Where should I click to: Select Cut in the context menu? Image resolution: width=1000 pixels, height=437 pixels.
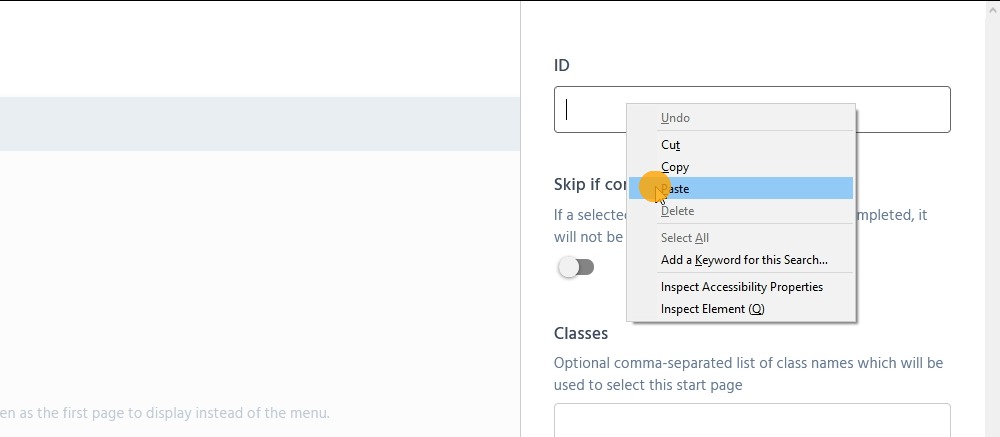click(671, 145)
